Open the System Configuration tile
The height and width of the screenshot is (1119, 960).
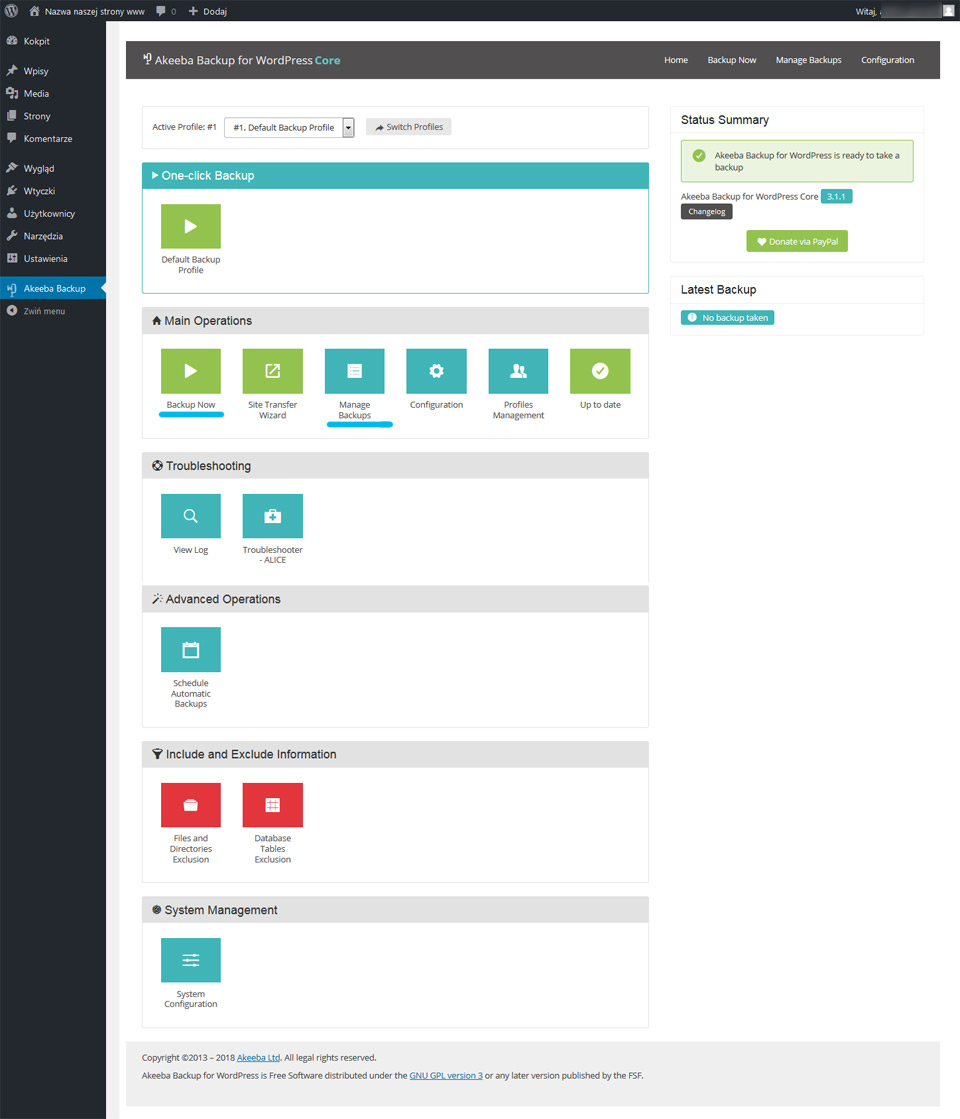(191, 960)
